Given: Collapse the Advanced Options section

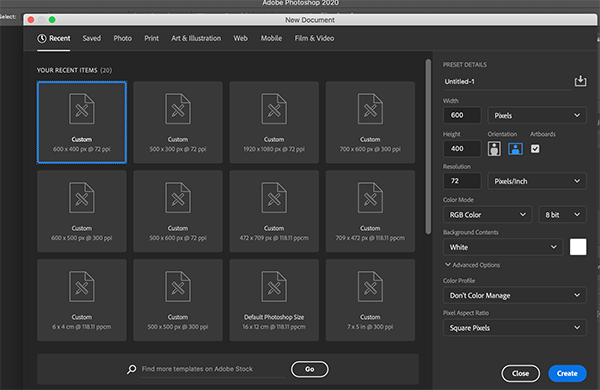Looking at the screenshot, I should point(472,265).
